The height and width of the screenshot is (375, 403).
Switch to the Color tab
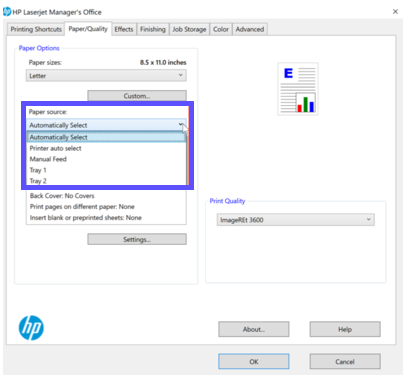(221, 29)
